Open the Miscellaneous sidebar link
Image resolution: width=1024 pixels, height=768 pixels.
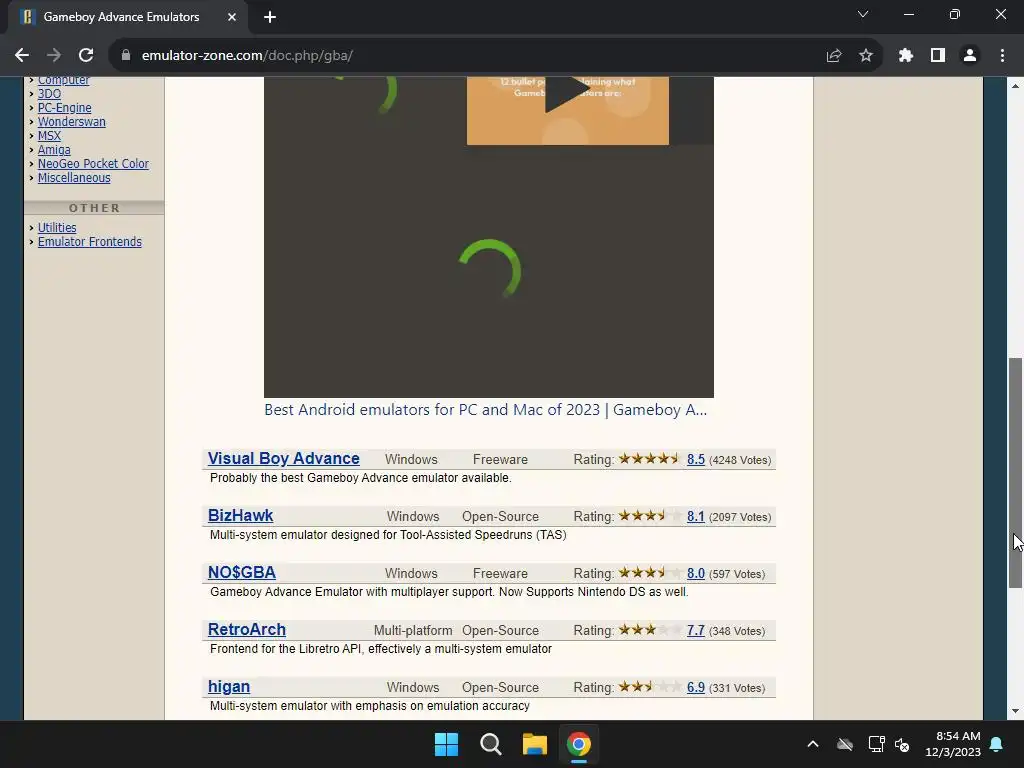pos(74,178)
